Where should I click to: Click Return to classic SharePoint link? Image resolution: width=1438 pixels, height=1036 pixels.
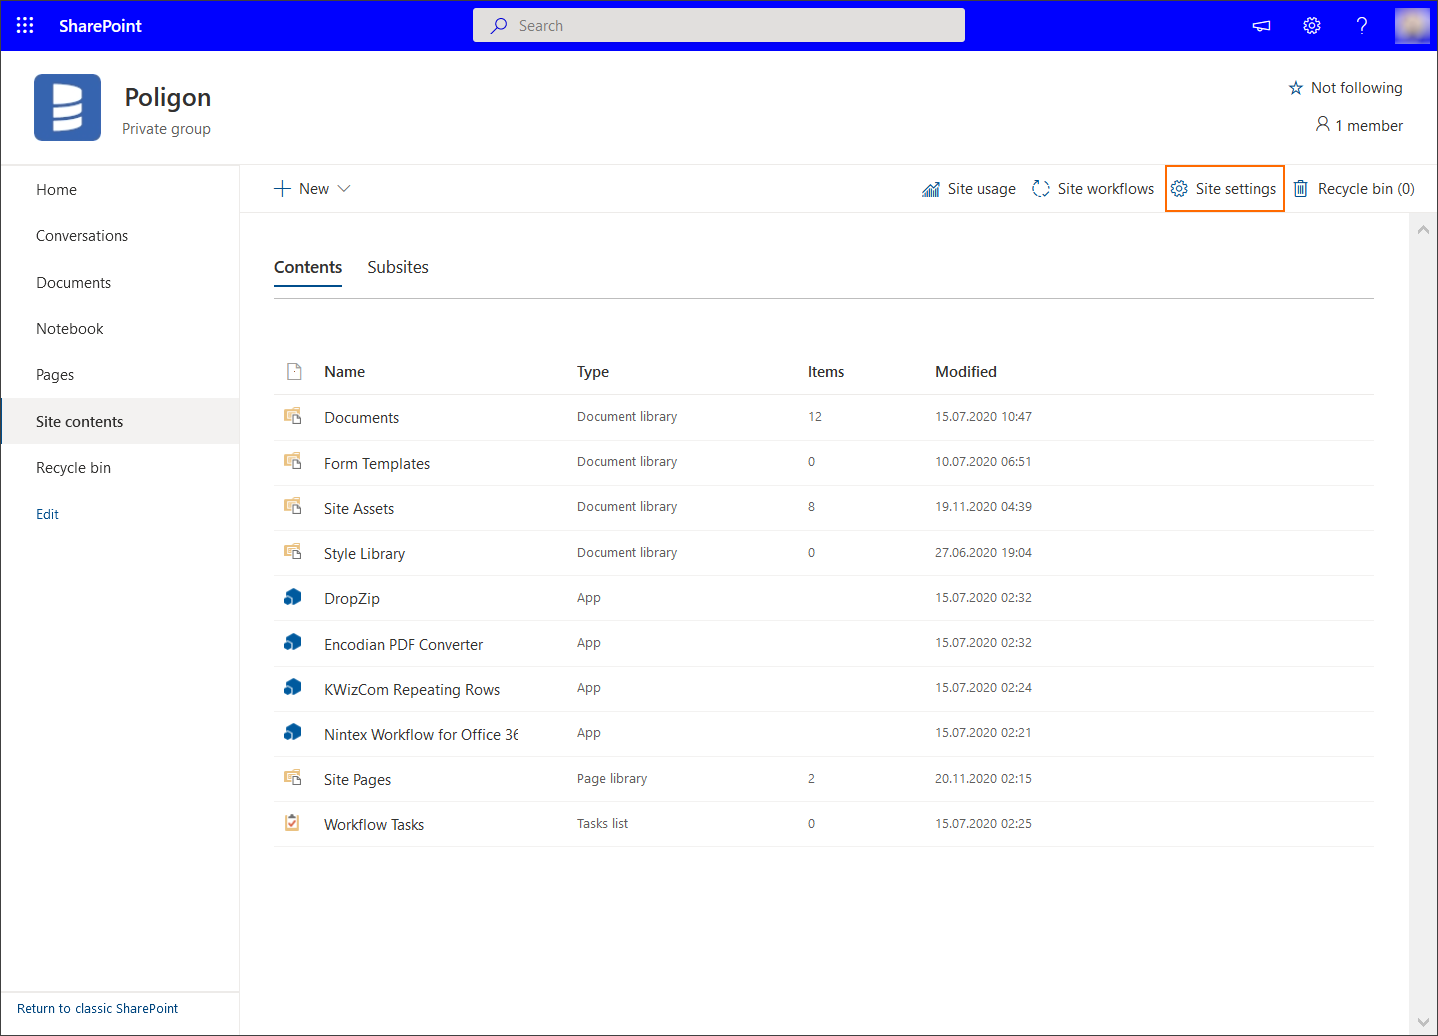coord(97,1008)
